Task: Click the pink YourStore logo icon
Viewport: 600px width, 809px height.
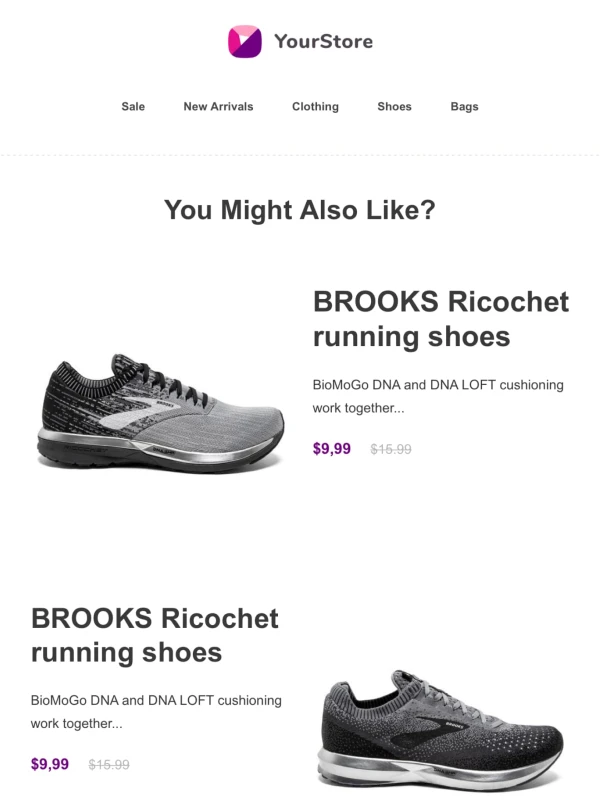Action: point(245,41)
